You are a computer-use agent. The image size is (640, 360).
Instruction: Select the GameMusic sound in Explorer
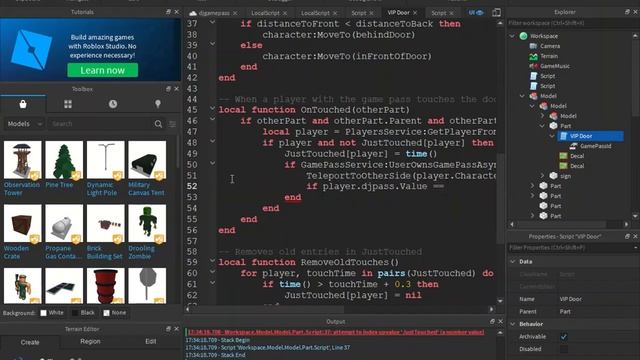click(x=554, y=66)
